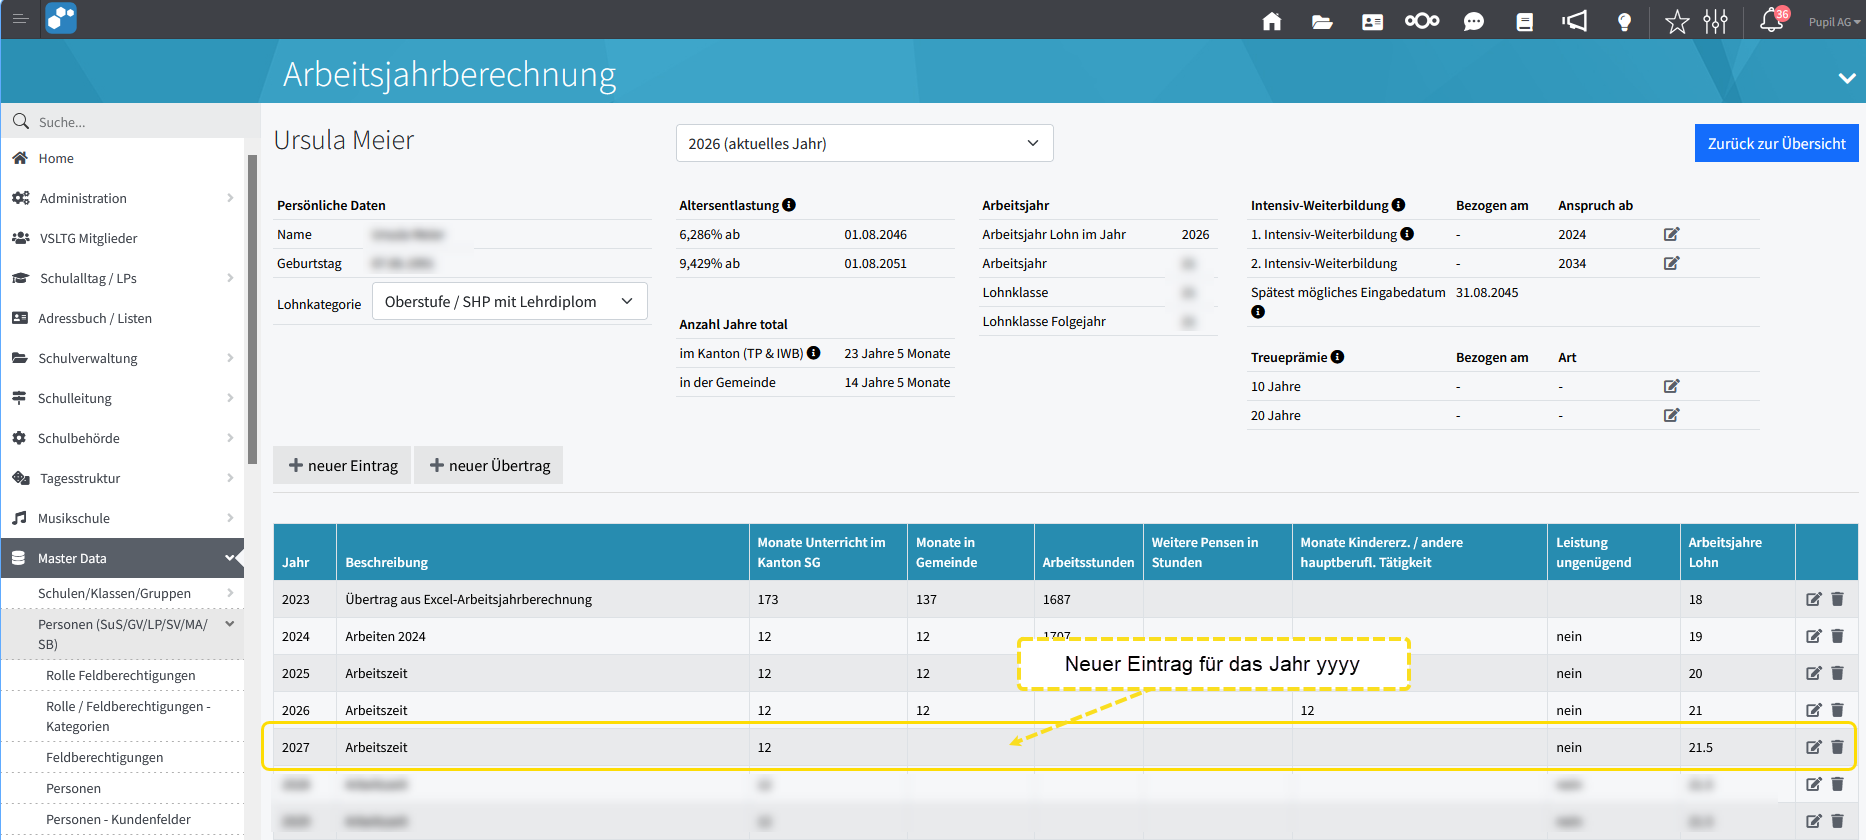Screen dimensions: 1866x840
Task: Edit the 20 Jahre Treueprämie entry
Action: point(1671,415)
